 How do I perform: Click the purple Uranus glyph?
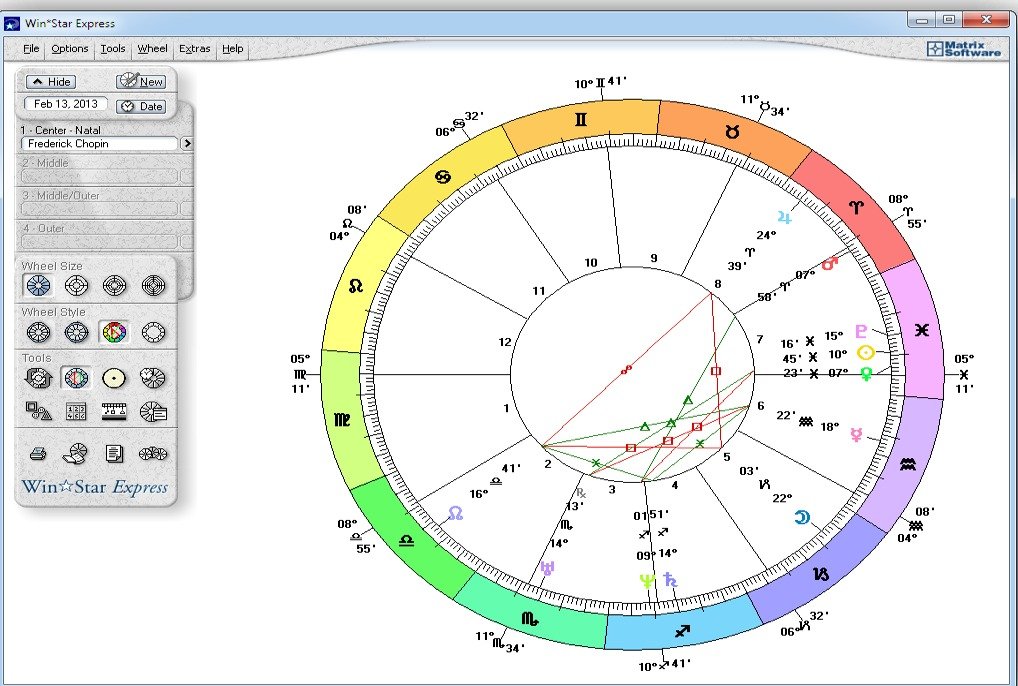click(x=547, y=569)
